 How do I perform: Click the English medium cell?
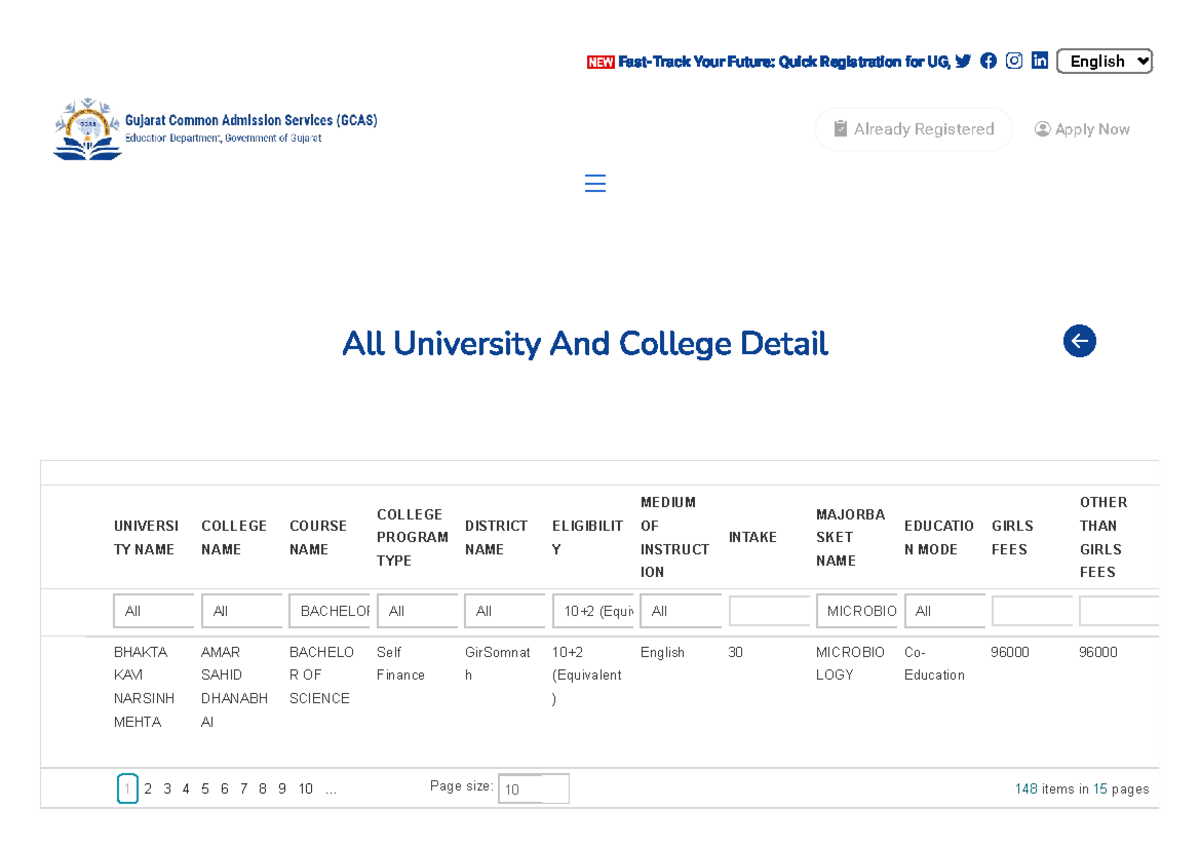(x=662, y=652)
